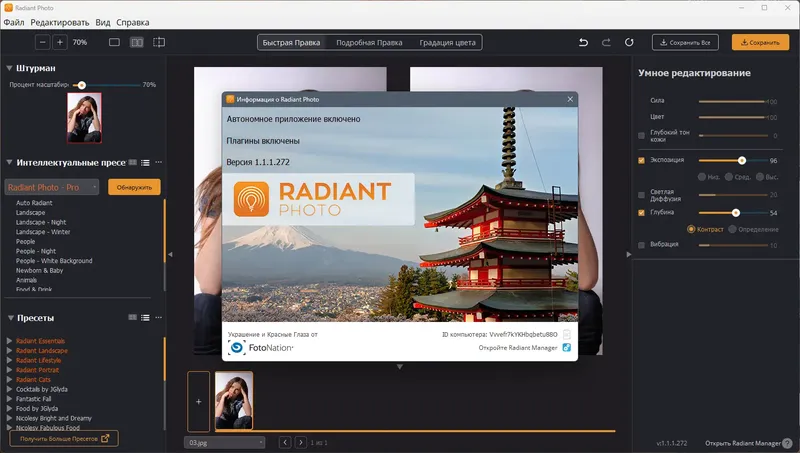Zoom out with the minus button

(42, 42)
